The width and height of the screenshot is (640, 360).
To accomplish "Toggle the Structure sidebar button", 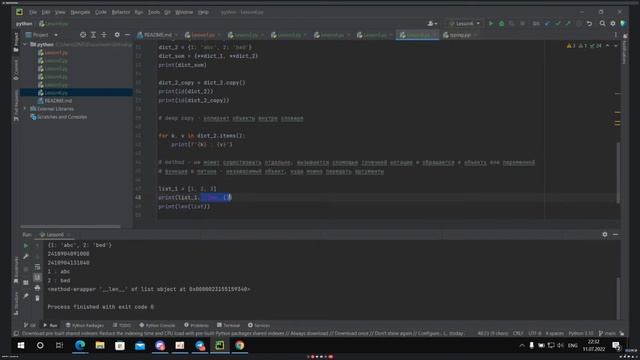I will click(16, 303).
